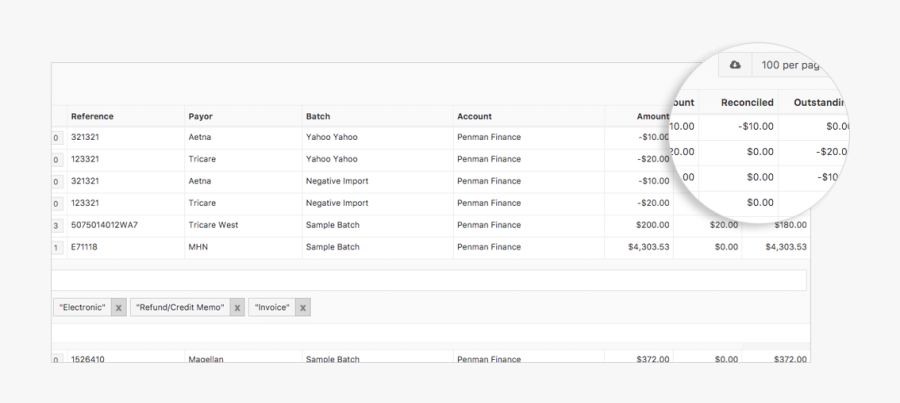Sort by the Reconciled column header
This screenshot has width=900, height=403.
point(746,102)
